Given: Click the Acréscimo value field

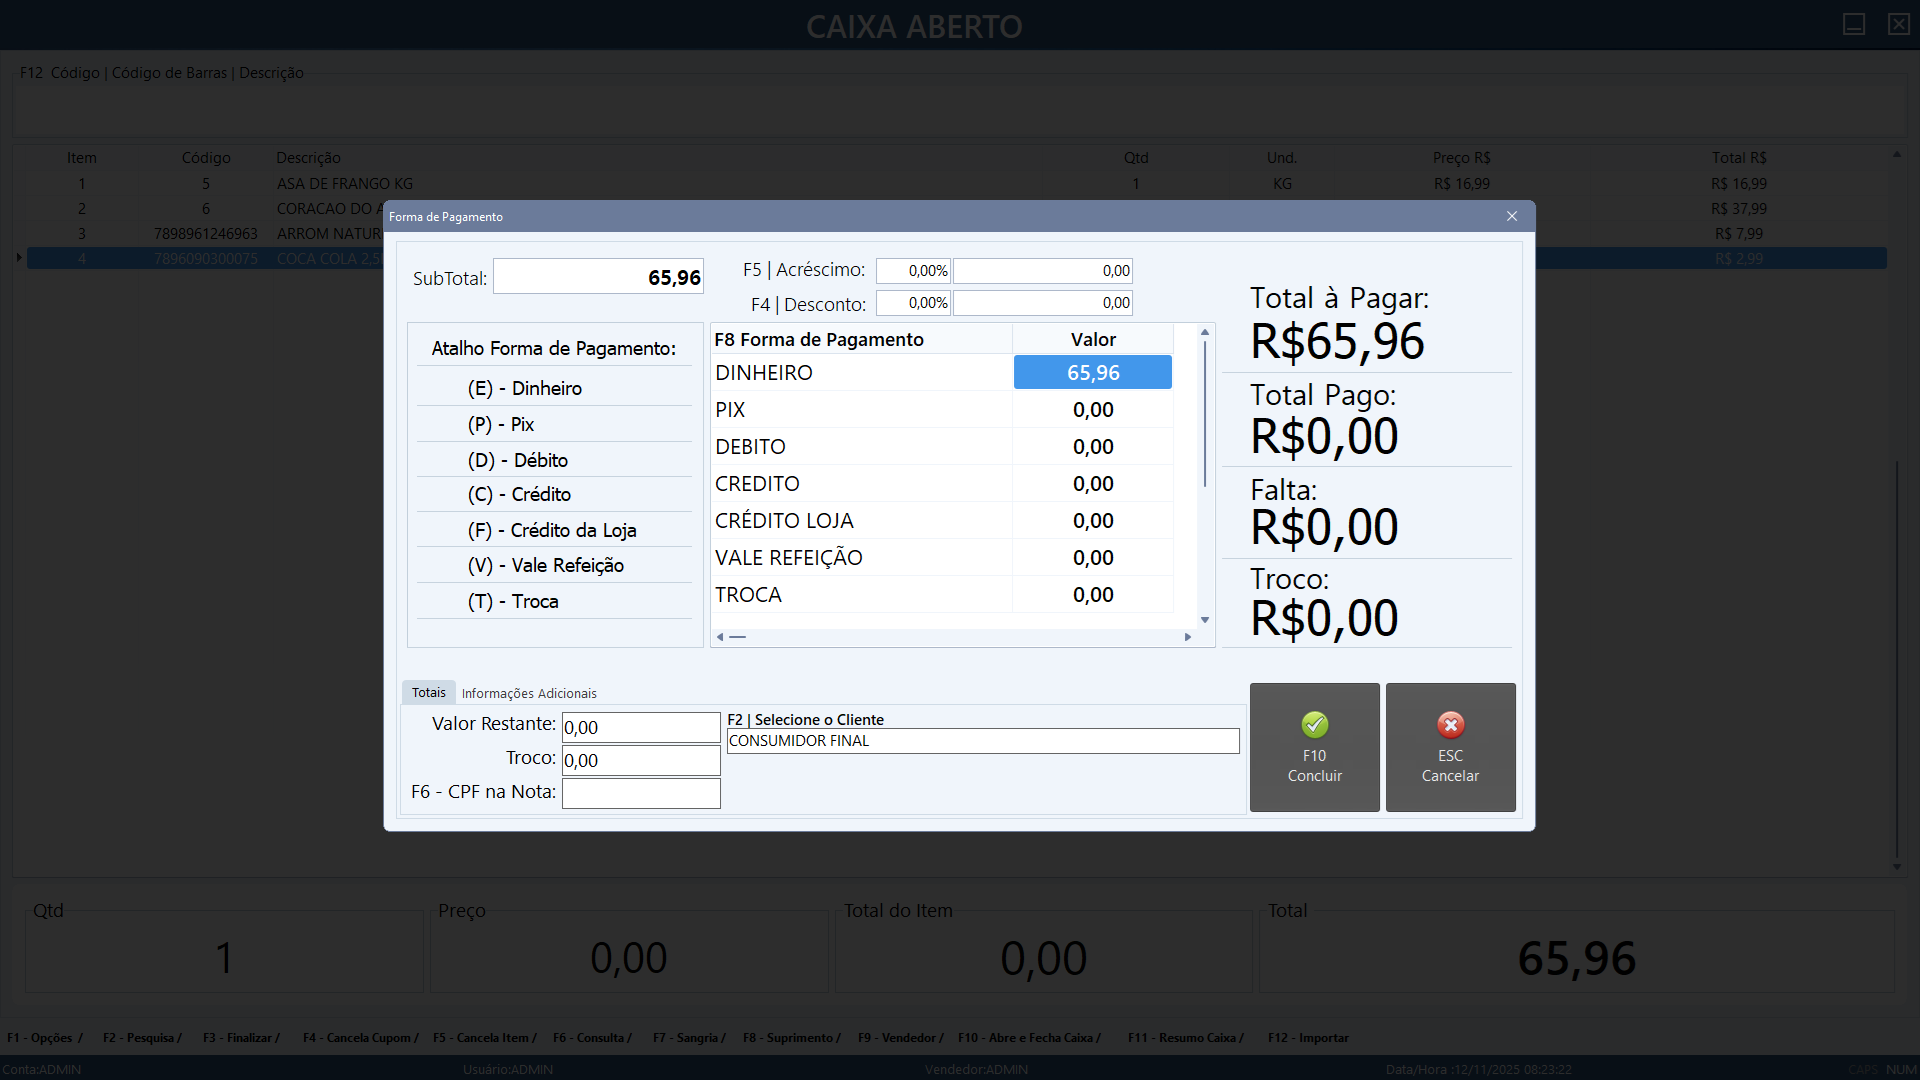Looking at the screenshot, I should coord(1042,271).
